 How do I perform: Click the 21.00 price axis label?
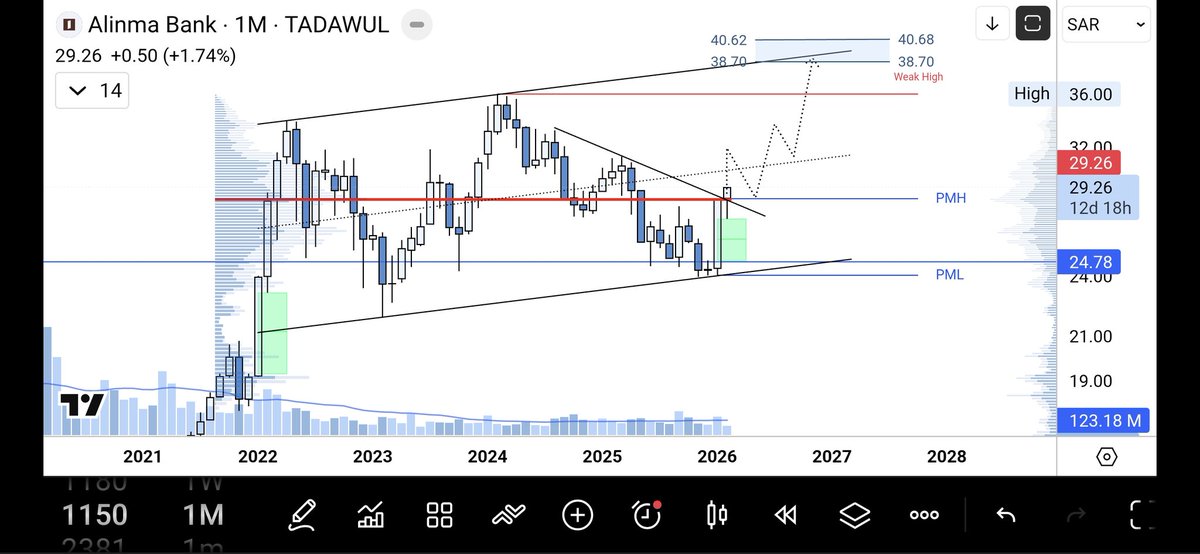(1090, 337)
